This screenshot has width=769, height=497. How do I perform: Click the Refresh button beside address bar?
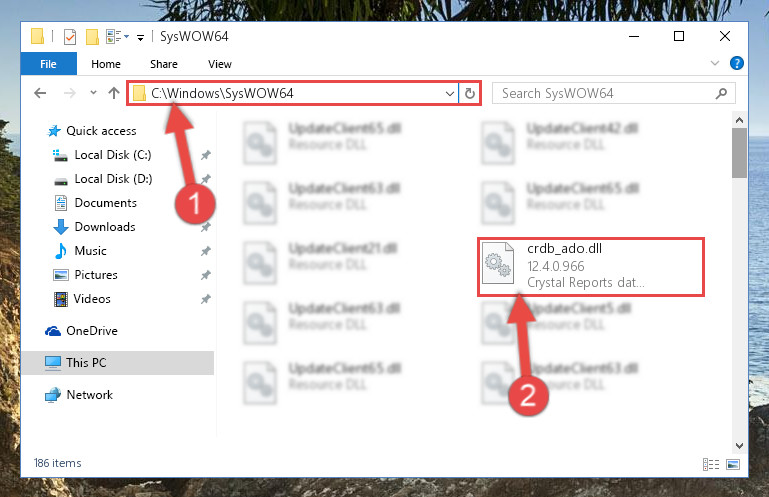coord(469,93)
